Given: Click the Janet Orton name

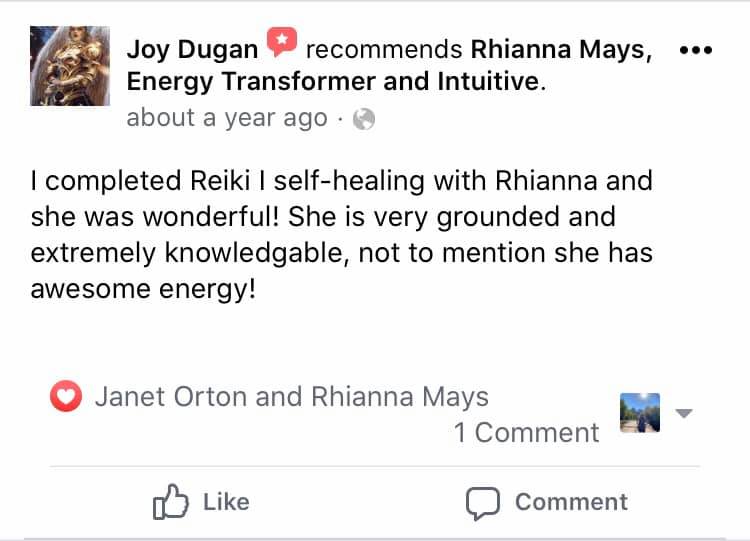Looking at the screenshot, I should click(171, 397).
